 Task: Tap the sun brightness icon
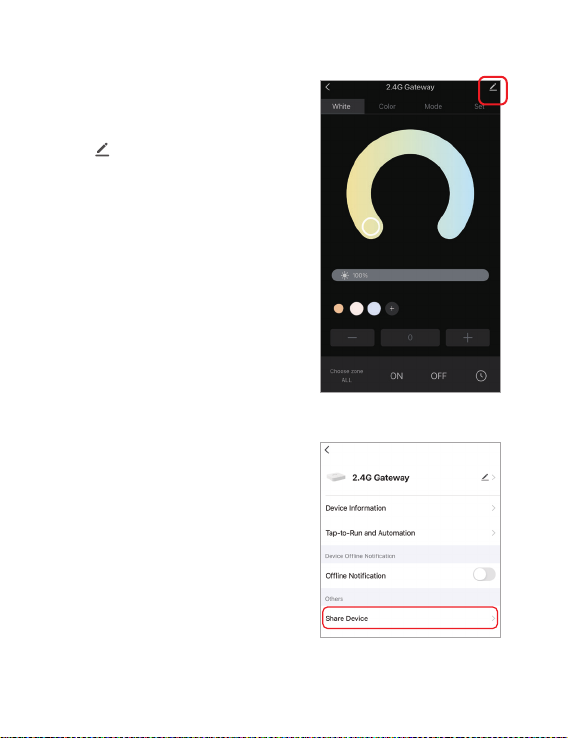click(x=345, y=275)
